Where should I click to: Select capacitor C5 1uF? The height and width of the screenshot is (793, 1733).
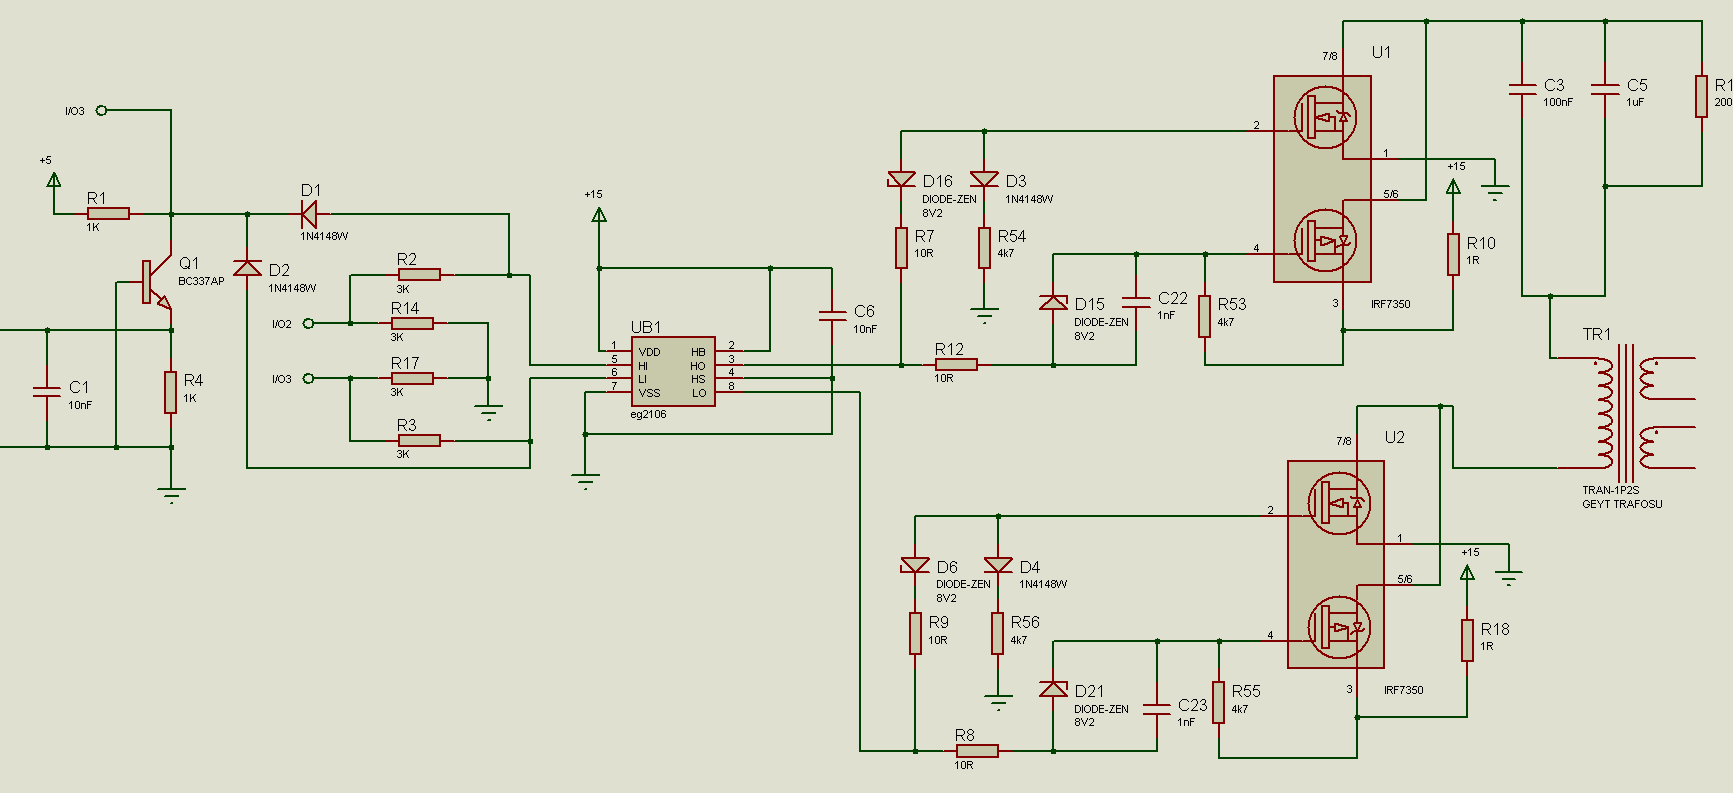pos(1605,89)
